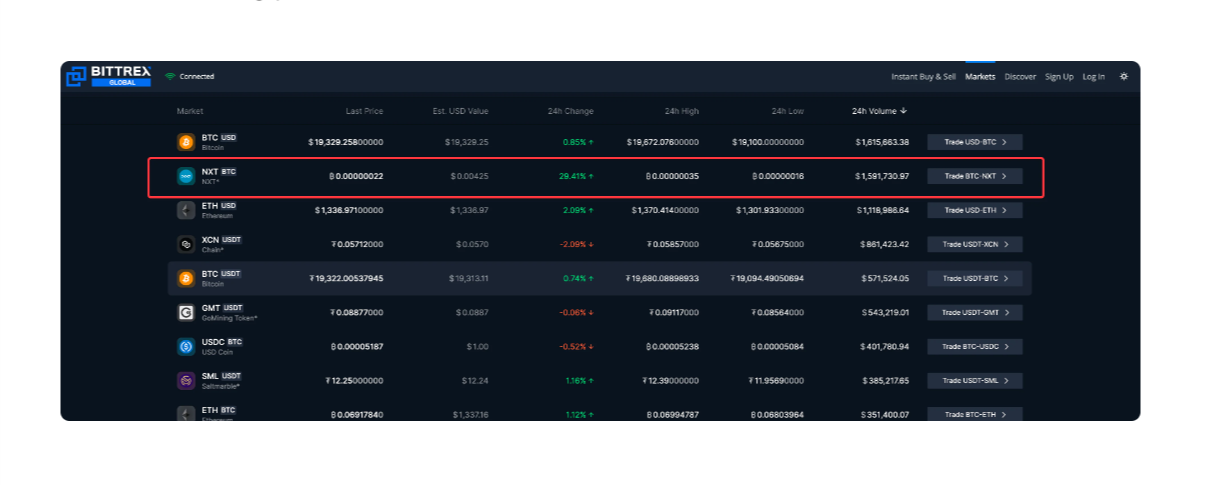The width and height of the screenshot is (1213, 485).
Task: Click the 1.16% change value for SML
Action: pyautogui.click(x=579, y=381)
